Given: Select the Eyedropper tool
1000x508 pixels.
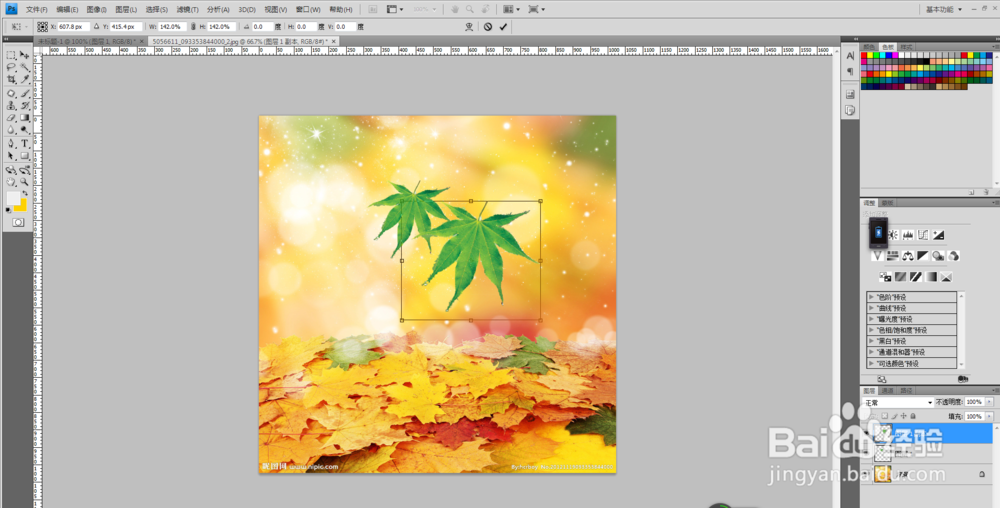Looking at the screenshot, I should click(x=24, y=79).
